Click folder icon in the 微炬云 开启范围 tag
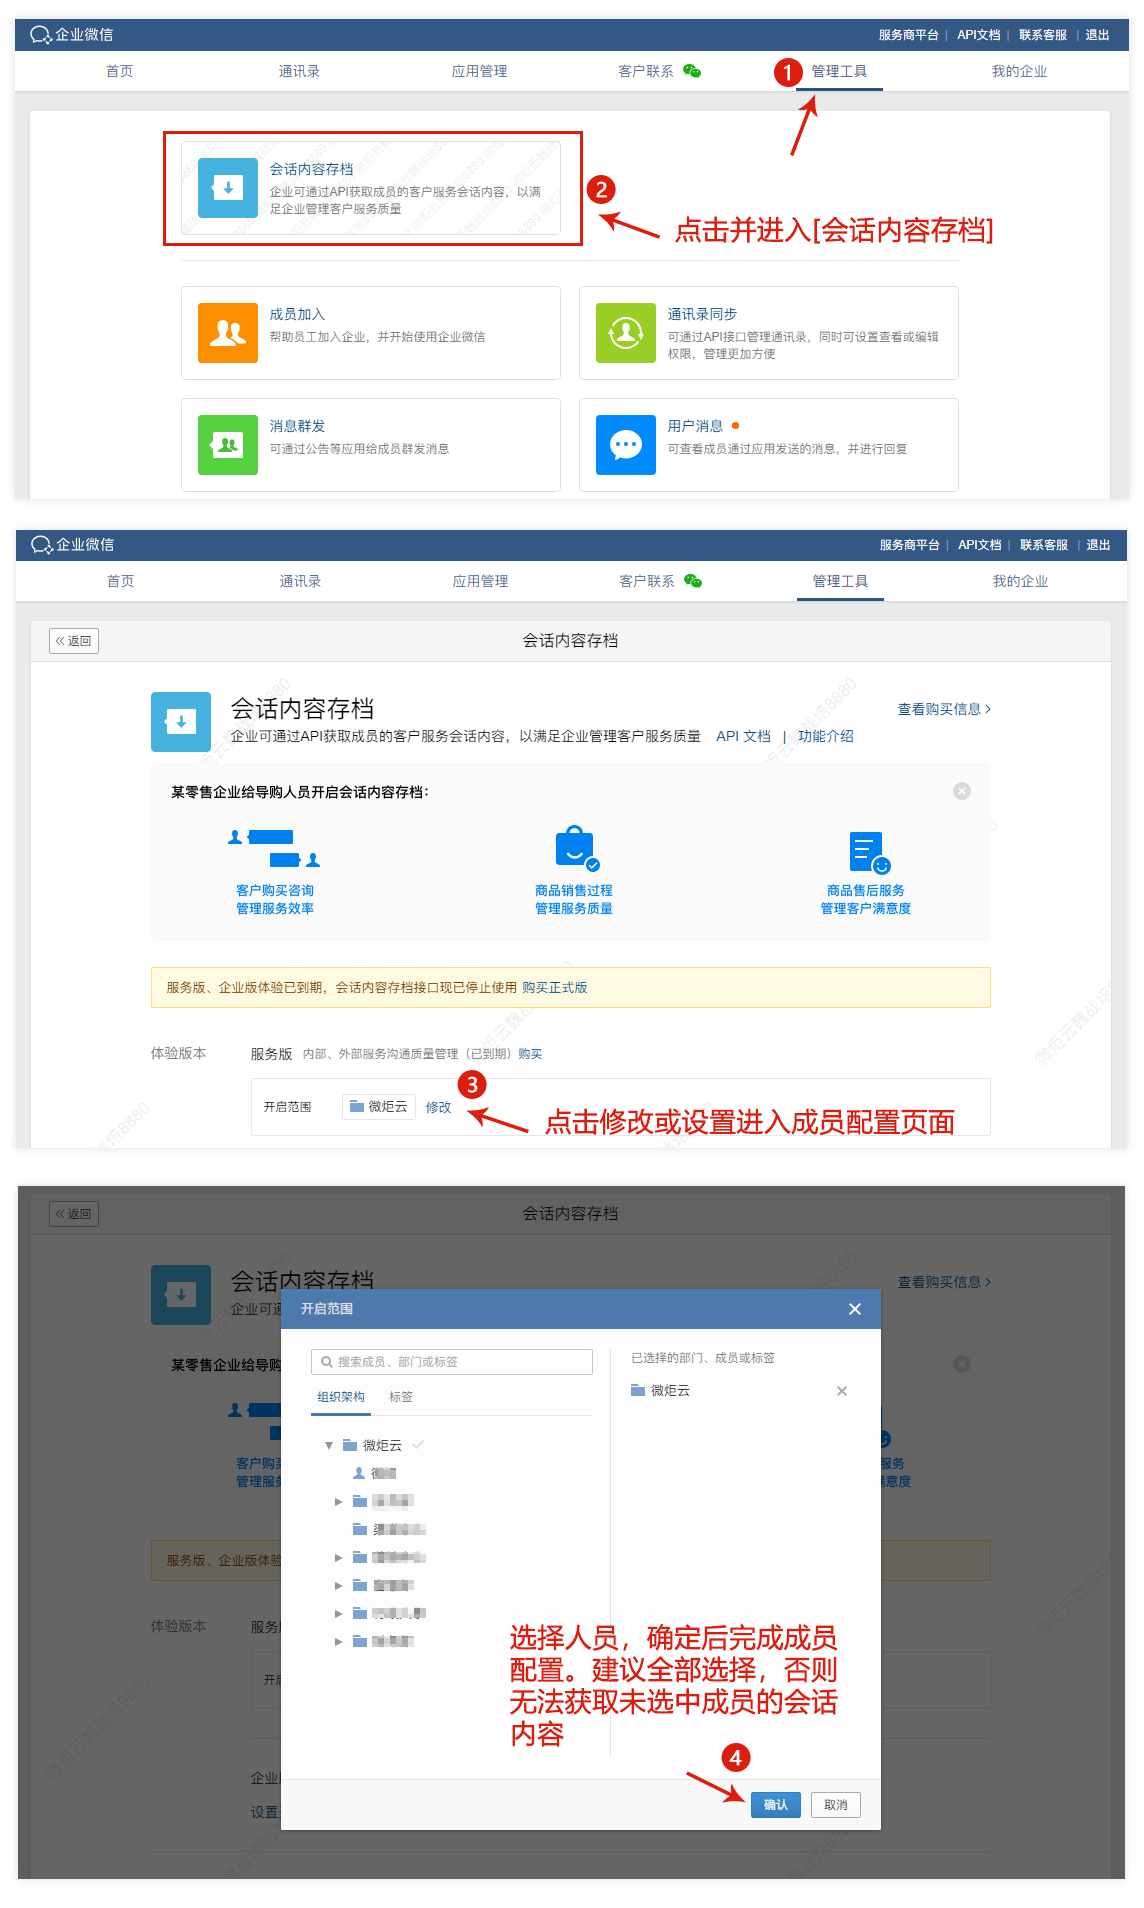 pyautogui.click(x=357, y=1106)
